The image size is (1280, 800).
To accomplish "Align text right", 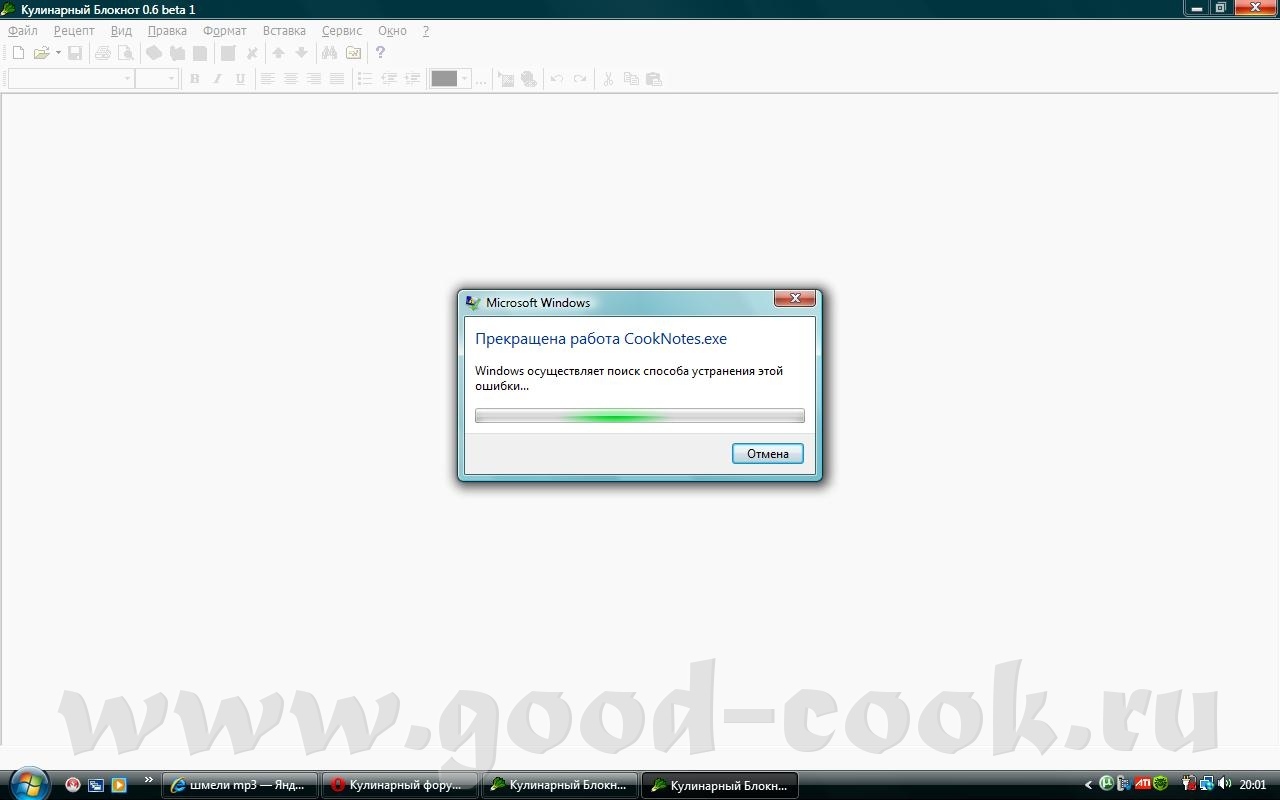I will coord(314,79).
